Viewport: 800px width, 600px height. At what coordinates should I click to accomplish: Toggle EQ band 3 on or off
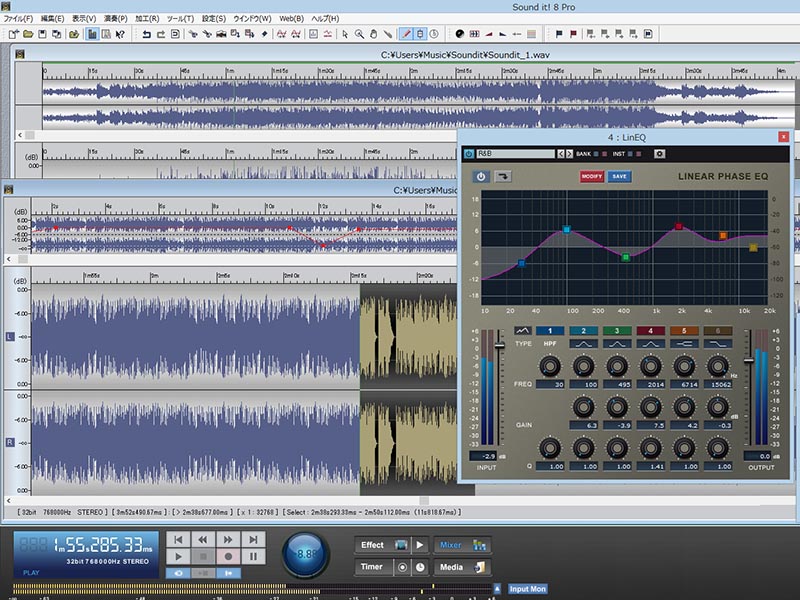click(x=617, y=331)
